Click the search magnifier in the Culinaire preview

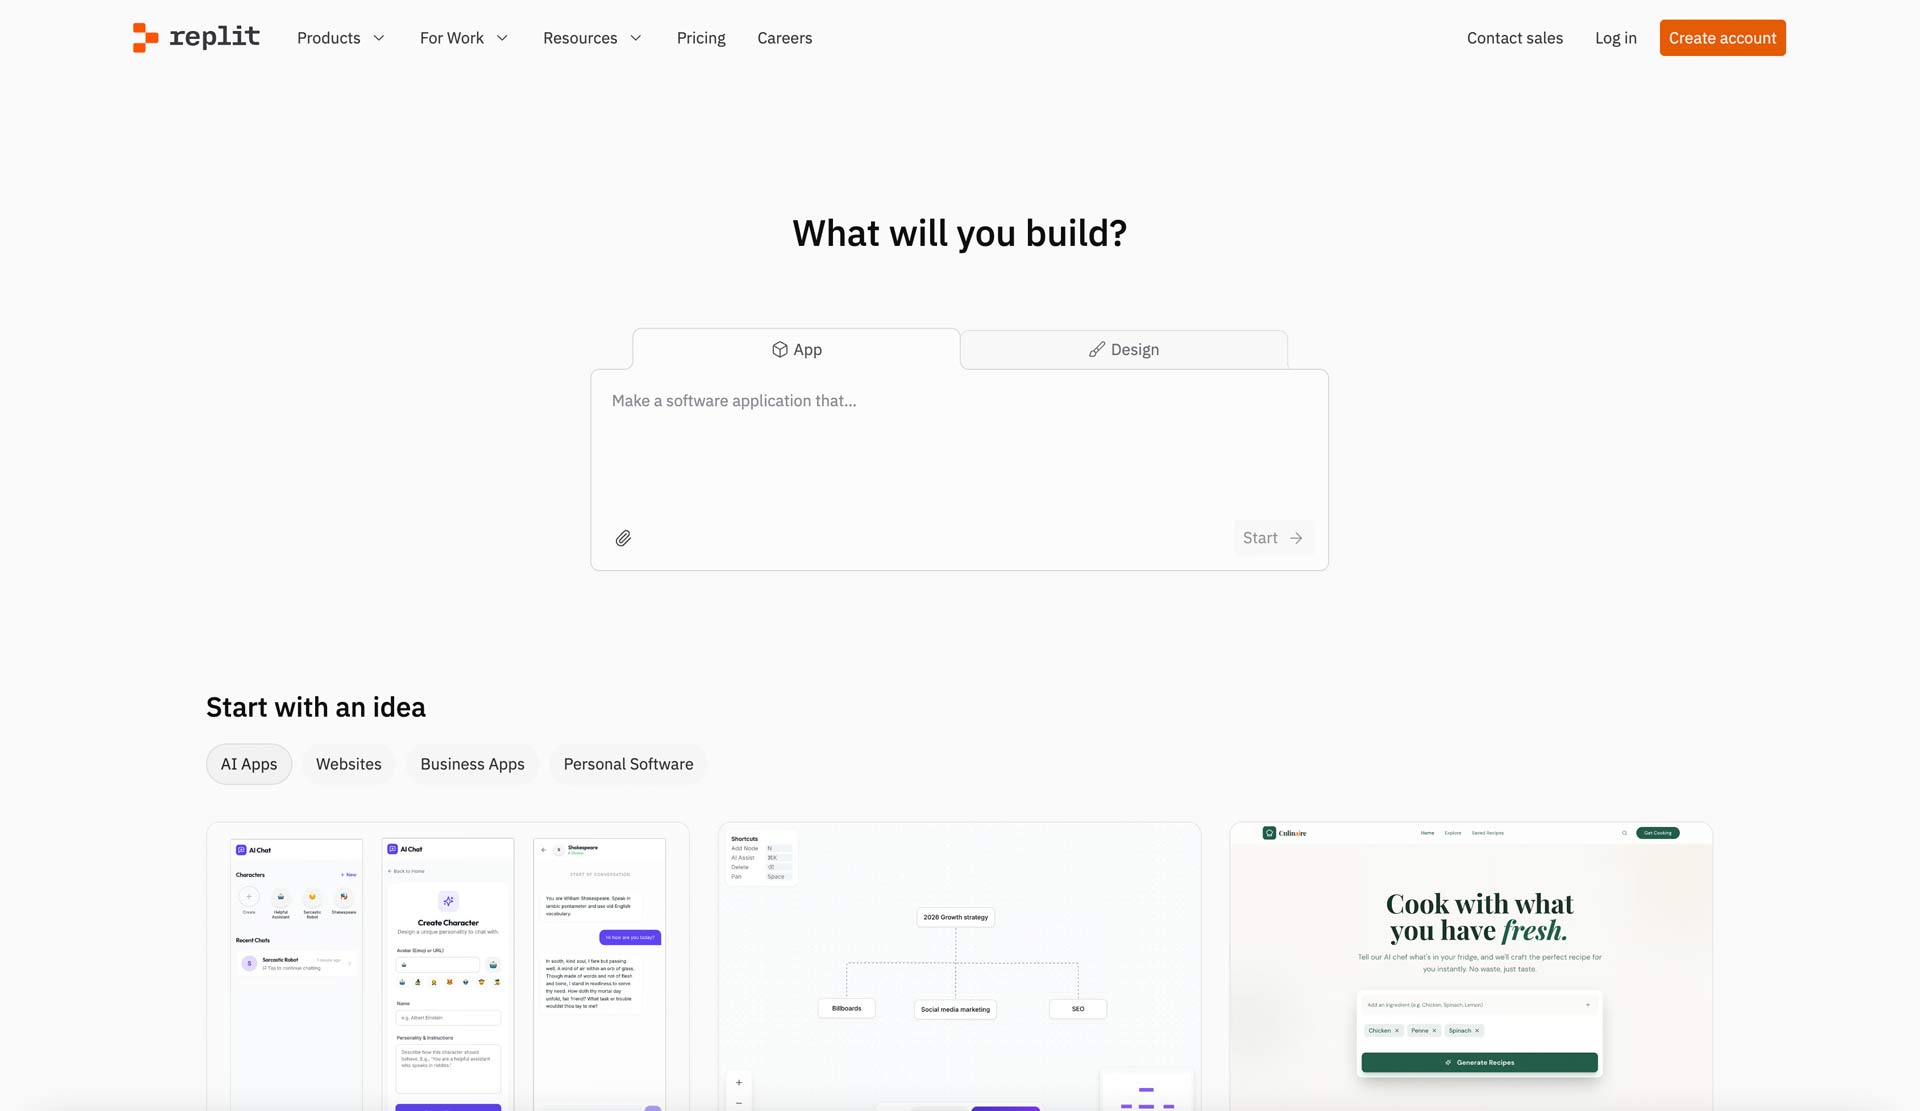point(1624,832)
